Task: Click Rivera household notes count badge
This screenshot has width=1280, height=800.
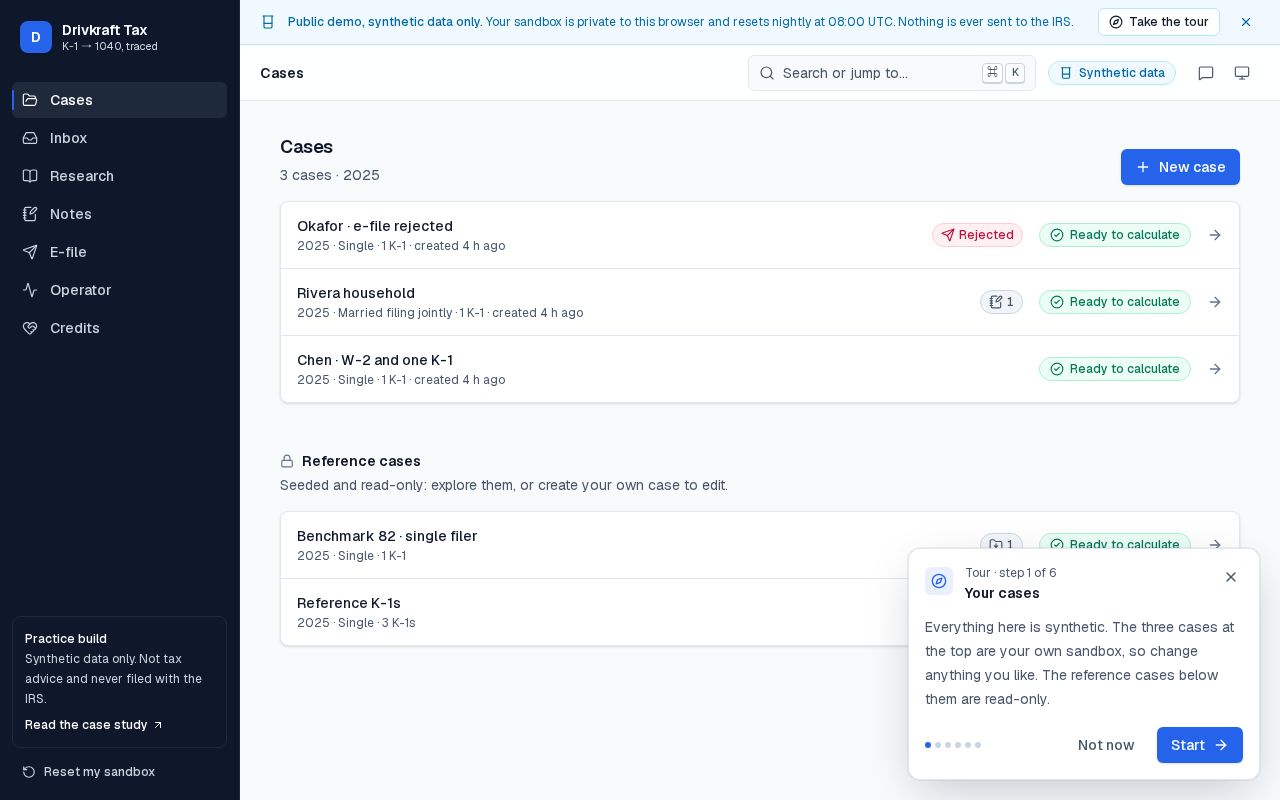Action: 1001,302
